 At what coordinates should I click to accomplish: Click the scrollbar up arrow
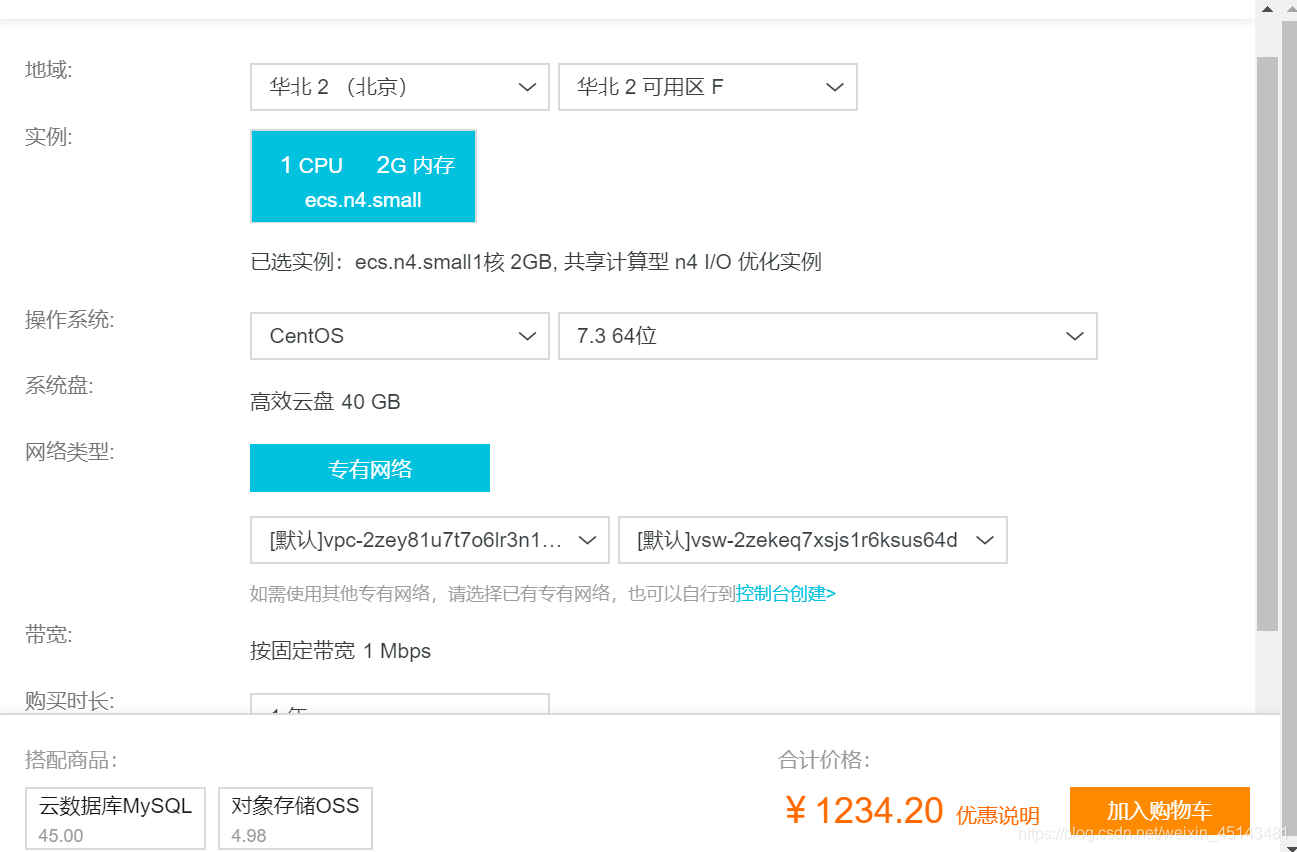click(x=1268, y=8)
